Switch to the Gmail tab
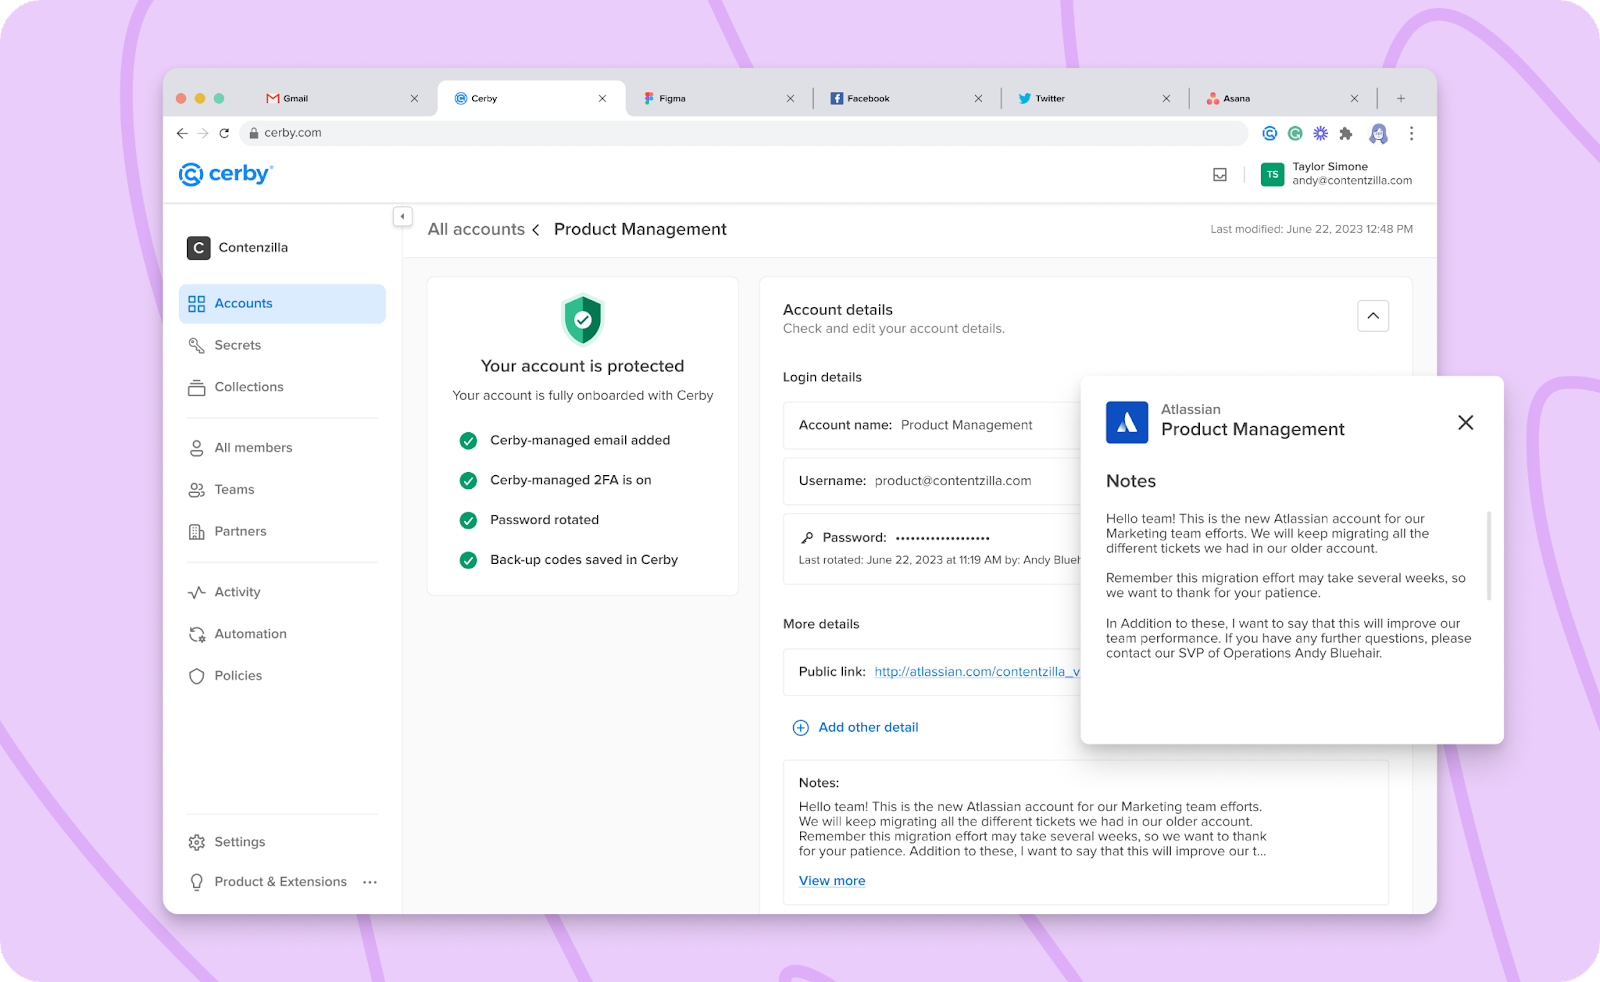 pyautogui.click(x=342, y=98)
